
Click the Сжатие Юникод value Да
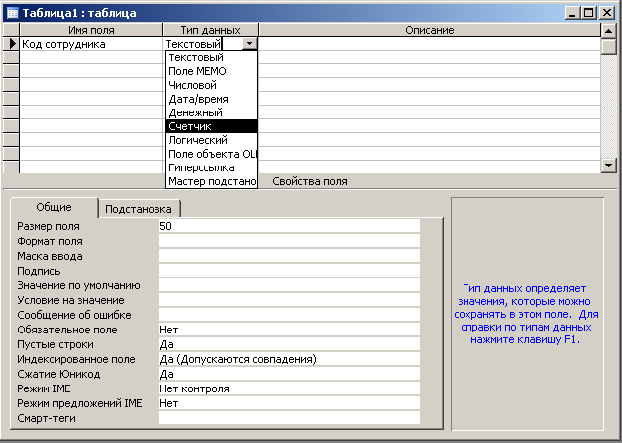click(x=289, y=374)
